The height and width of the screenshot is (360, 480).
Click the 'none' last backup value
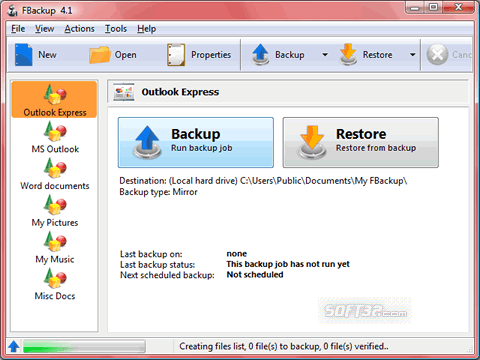click(237, 254)
